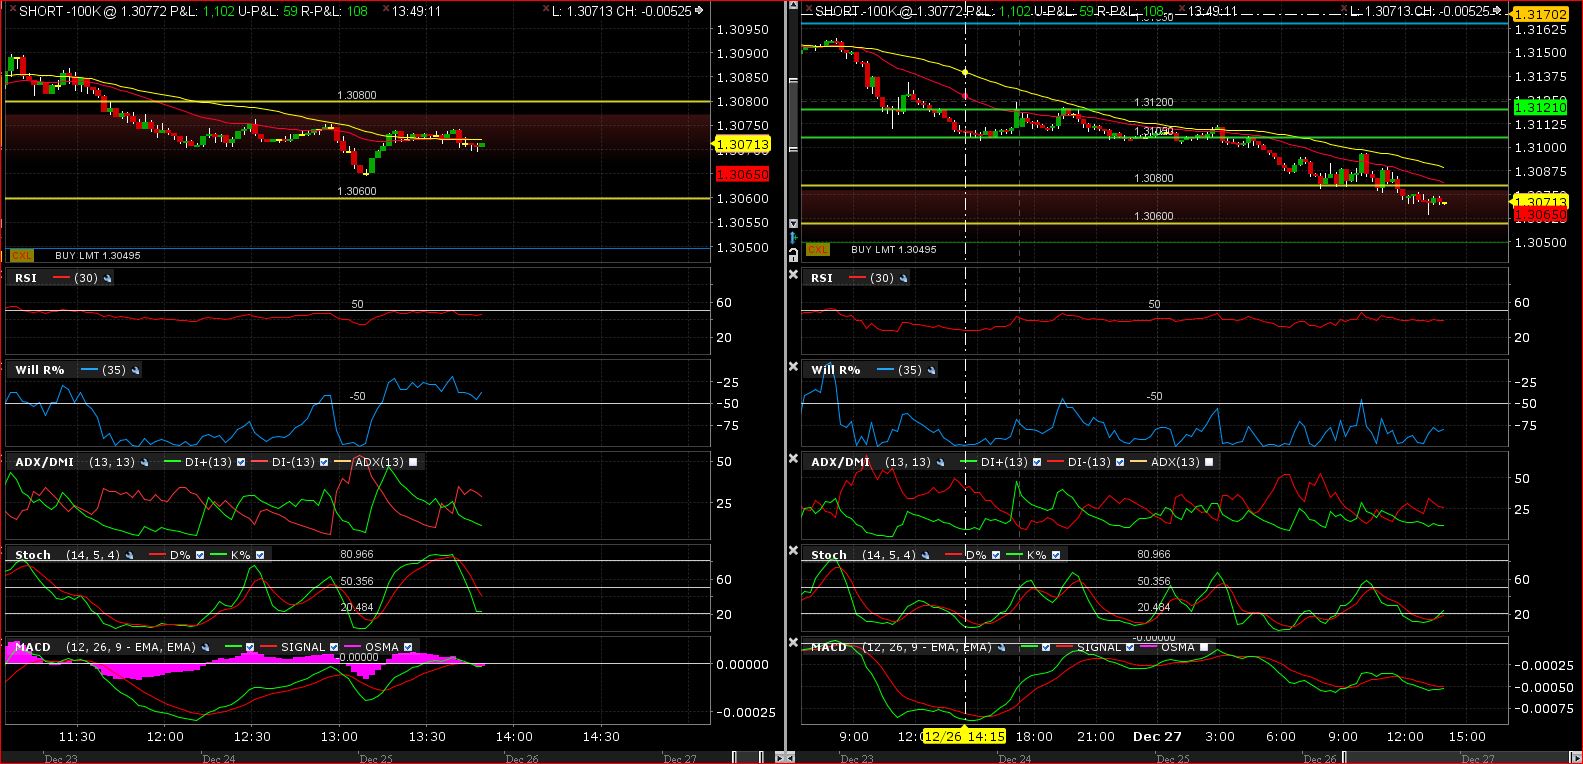Image resolution: width=1583 pixels, height=764 pixels.
Task: Select BUY LMT 1.30495 order in right chart
Action: [x=894, y=250]
